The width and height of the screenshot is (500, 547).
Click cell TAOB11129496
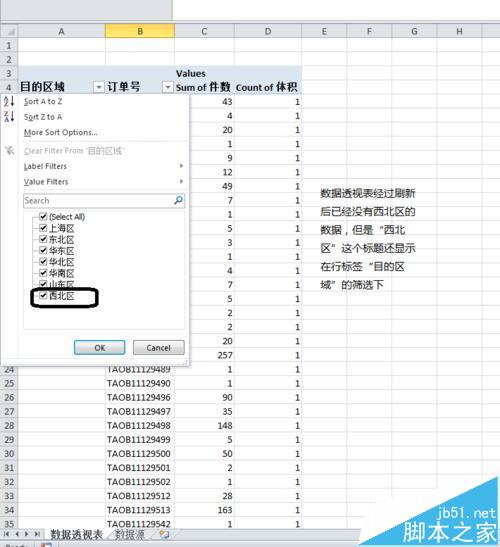pyautogui.click(x=140, y=397)
